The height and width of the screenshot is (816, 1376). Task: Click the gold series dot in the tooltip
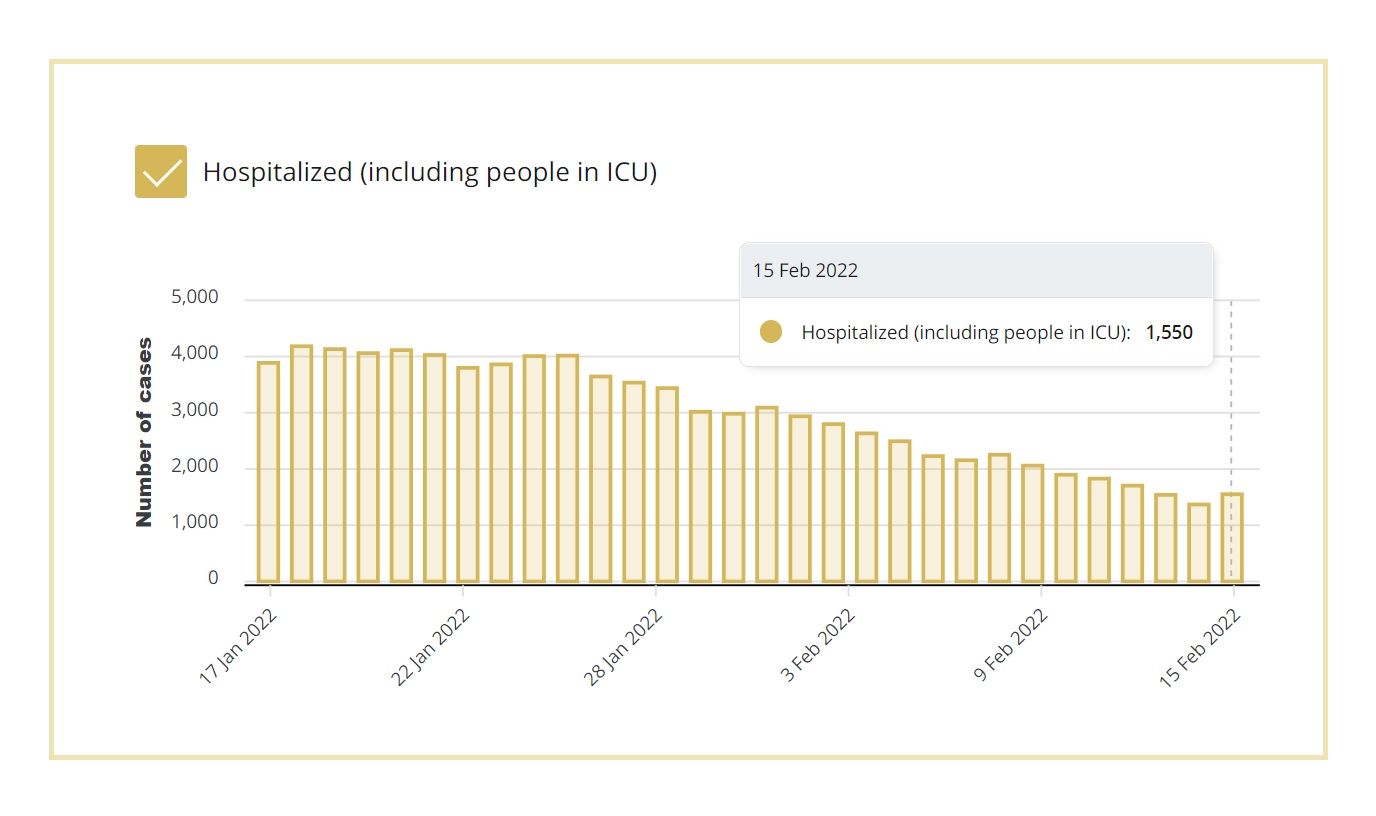pyautogui.click(x=771, y=332)
